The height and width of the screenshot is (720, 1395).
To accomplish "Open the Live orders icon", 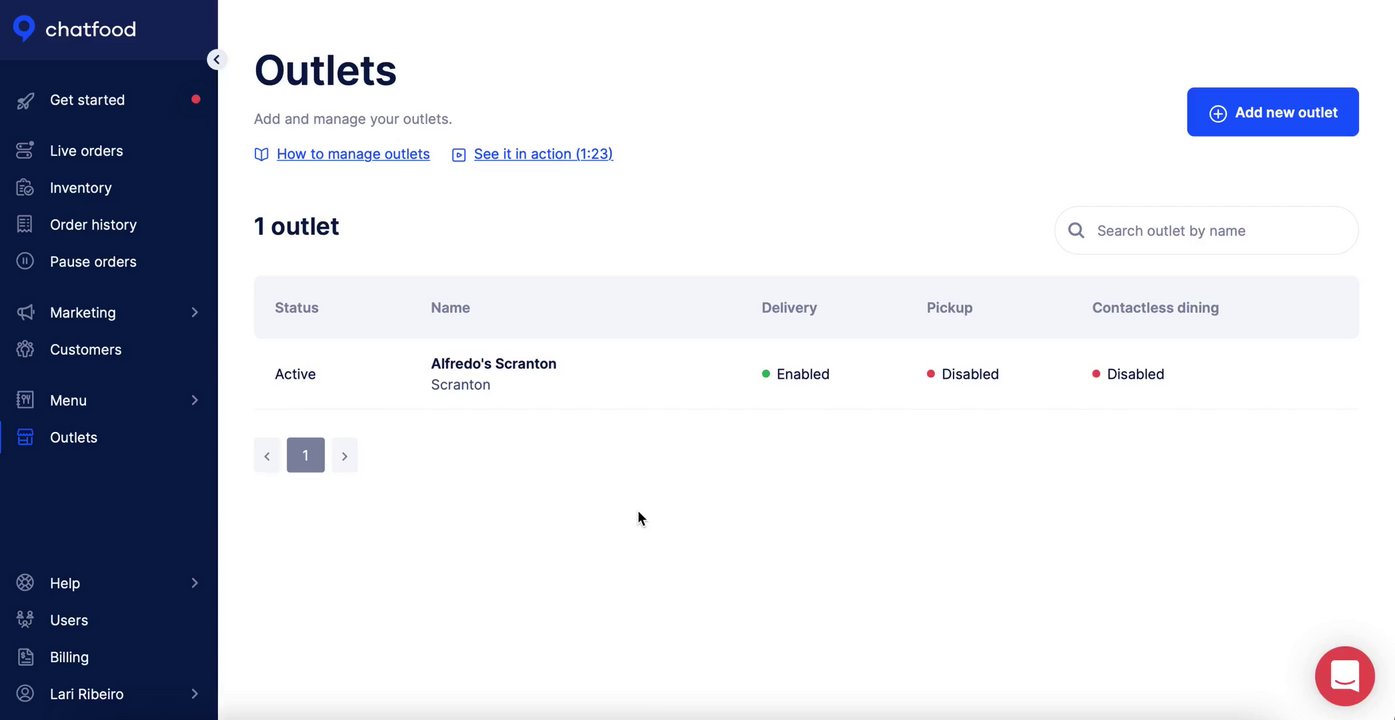I will pos(26,151).
